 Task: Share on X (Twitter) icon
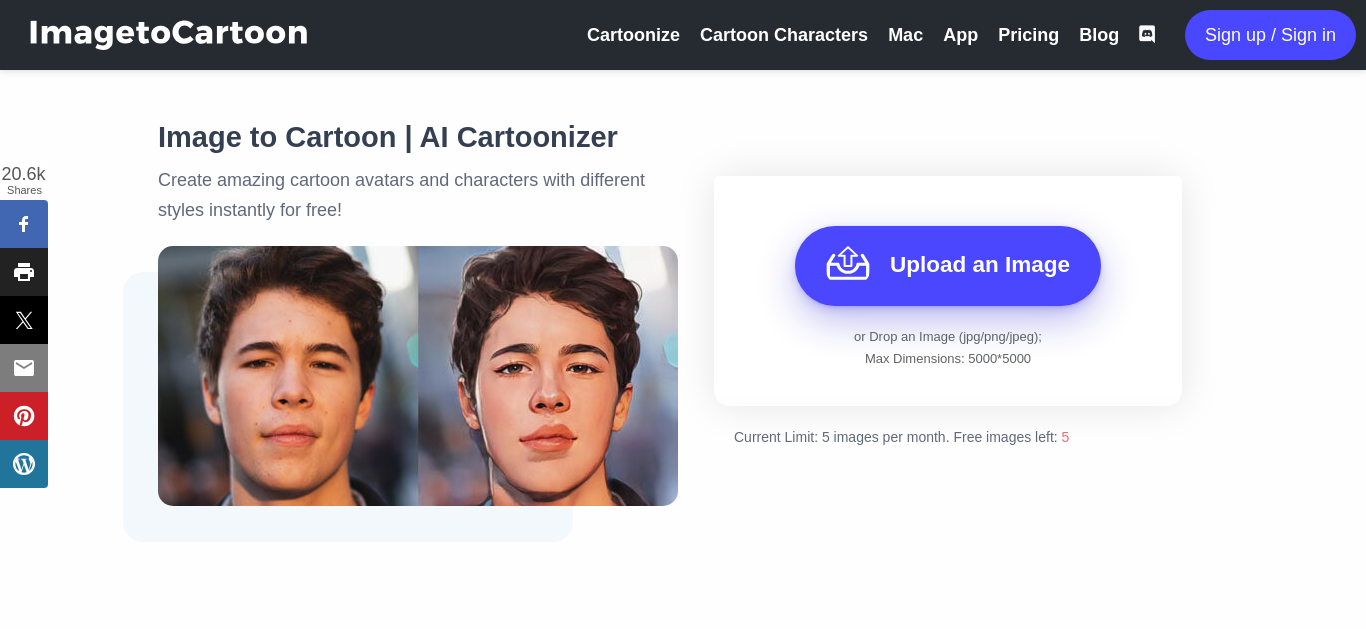click(x=24, y=320)
